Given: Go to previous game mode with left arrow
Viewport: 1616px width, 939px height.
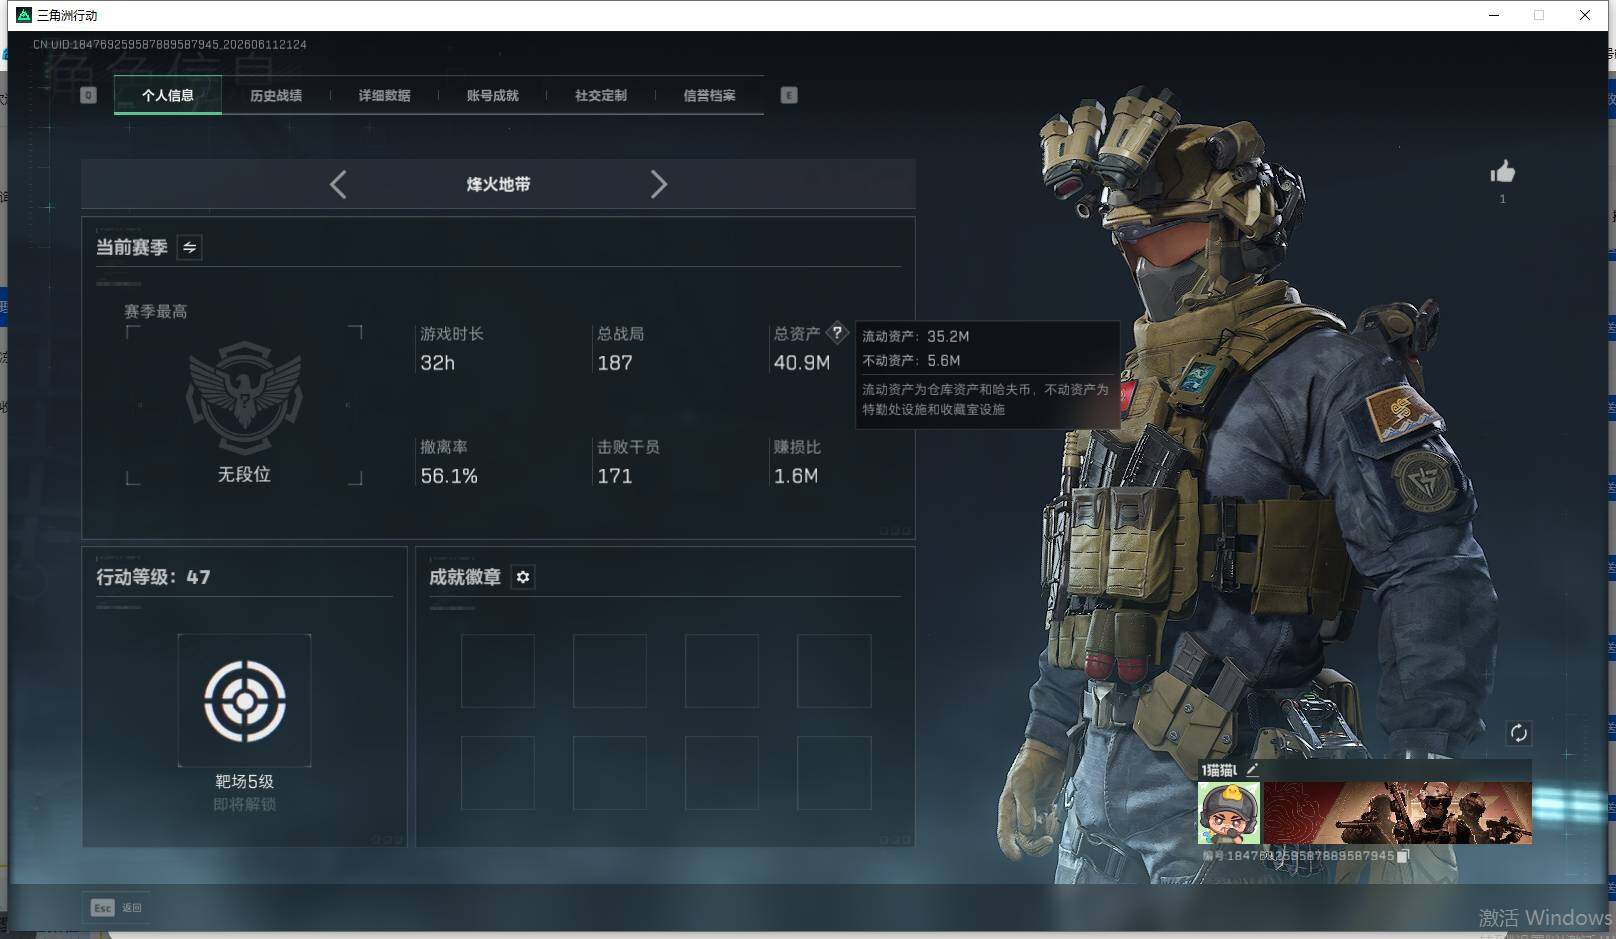Looking at the screenshot, I should pos(338,184).
